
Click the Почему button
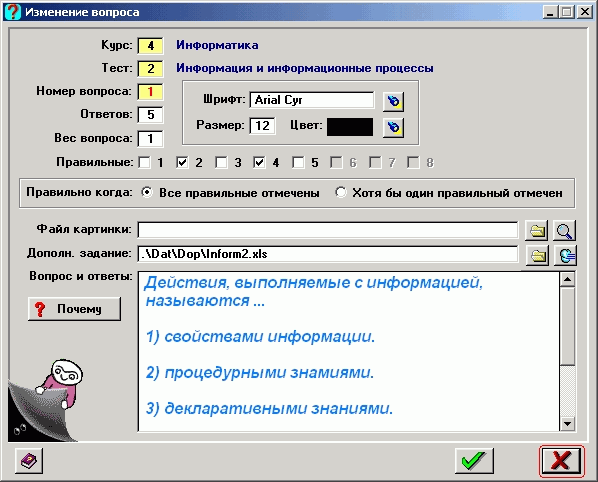(x=74, y=309)
